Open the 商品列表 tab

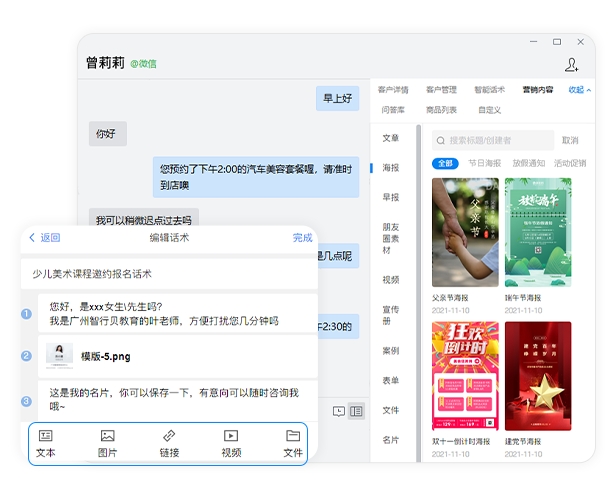pos(441,110)
